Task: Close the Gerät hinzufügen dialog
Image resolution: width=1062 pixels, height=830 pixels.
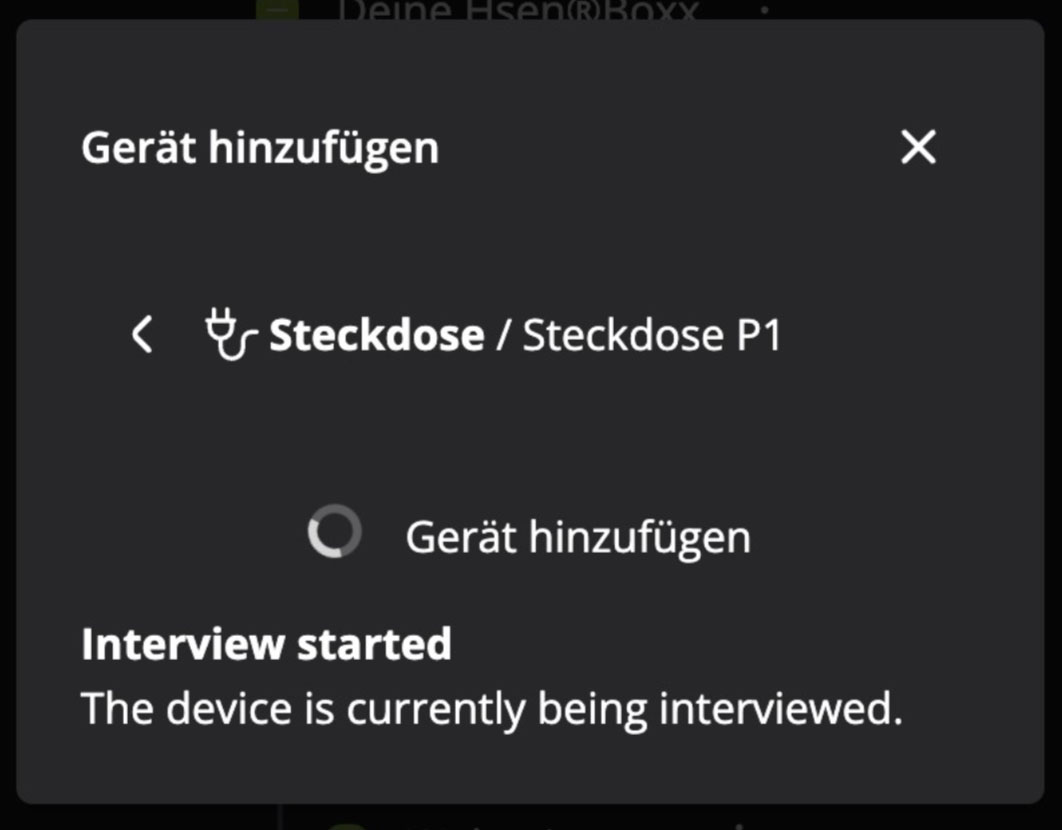Action: pyautogui.click(x=917, y=147)
